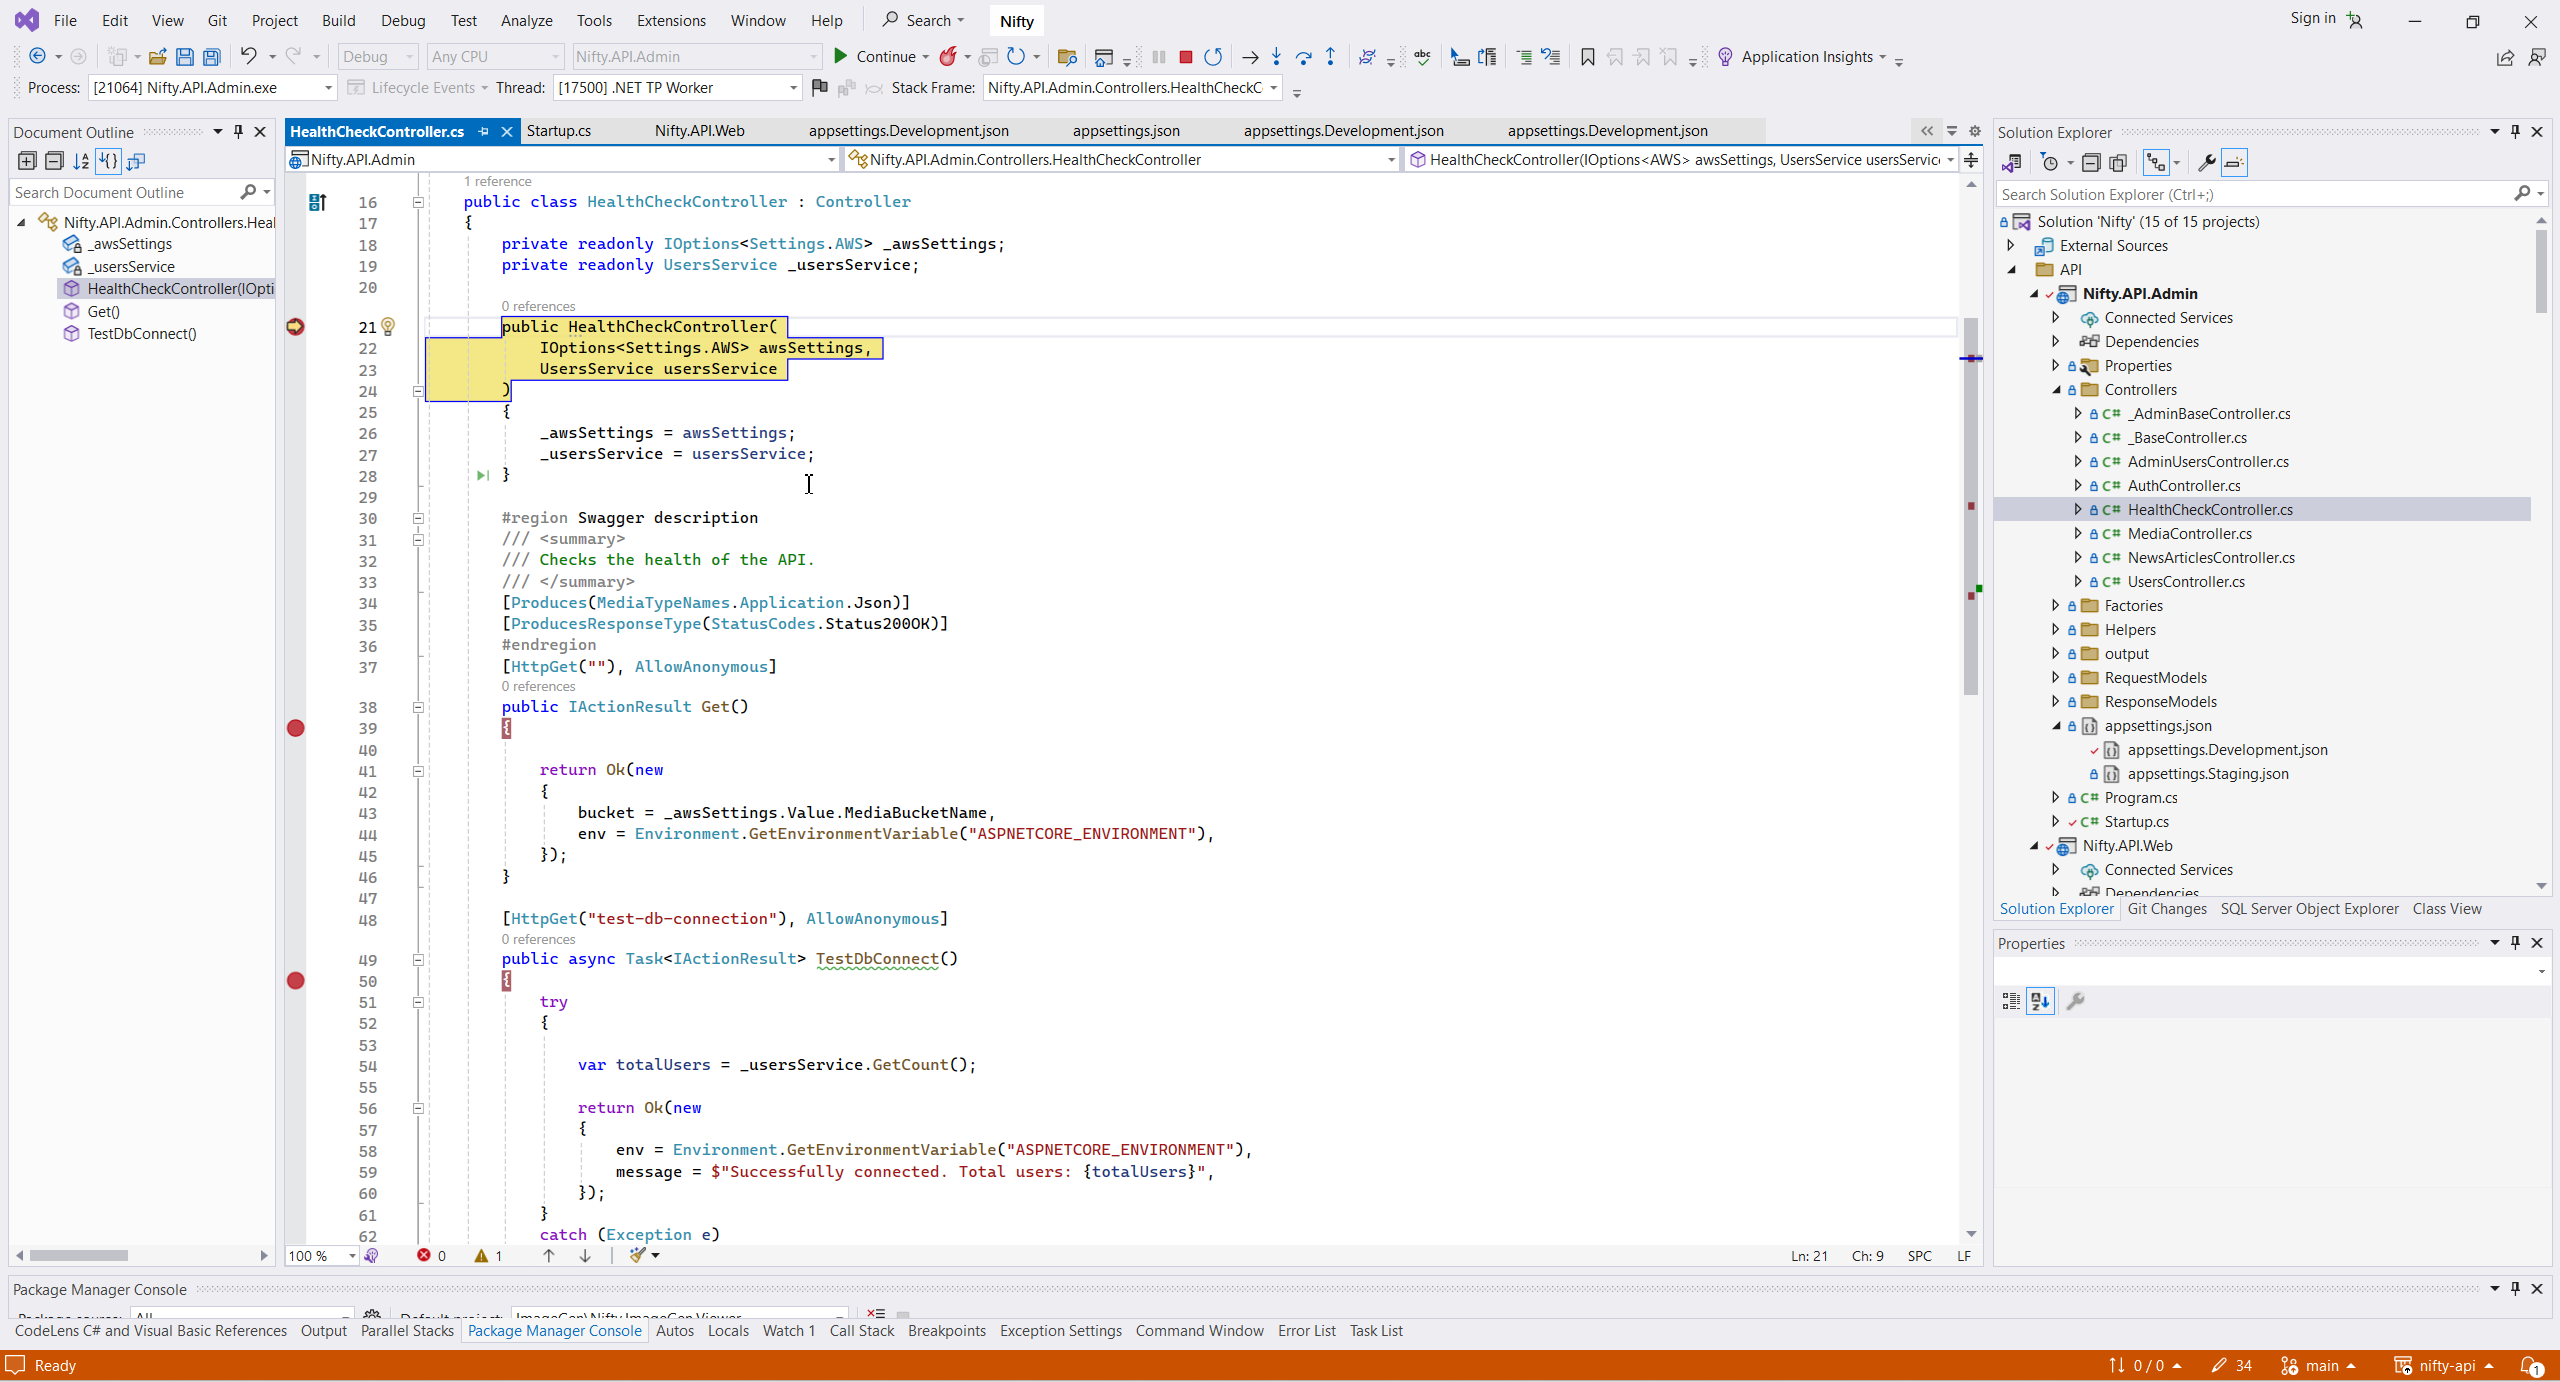
Task: Click the wrench icon in Solution Explorer toolbar
Action: pyautogui.click(x=2206, y=163)
